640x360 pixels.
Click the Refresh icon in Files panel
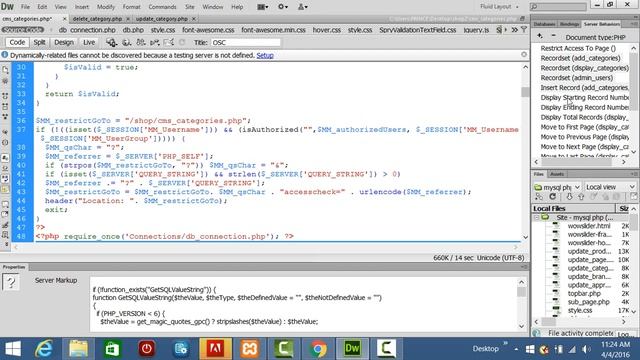553,197
